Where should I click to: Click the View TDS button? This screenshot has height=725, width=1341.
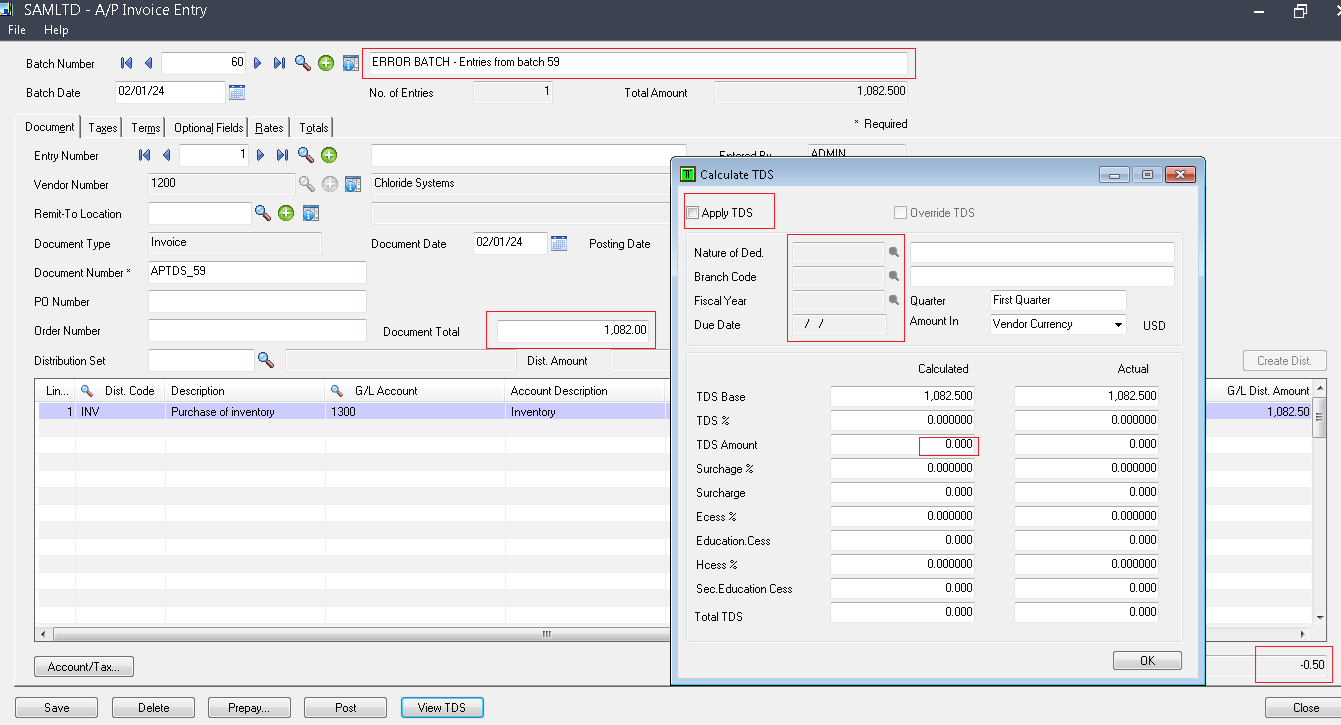(442, 707)
